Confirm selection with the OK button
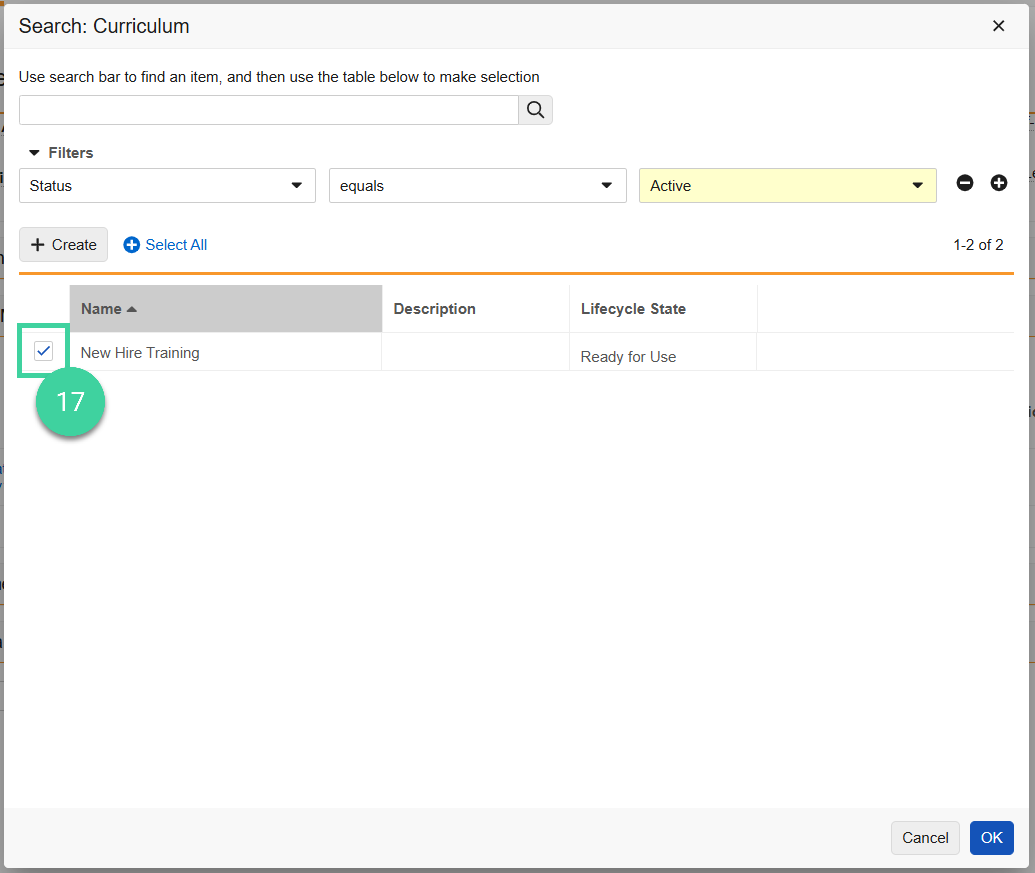Screen dimensions: 1035x873 (991, 838)
